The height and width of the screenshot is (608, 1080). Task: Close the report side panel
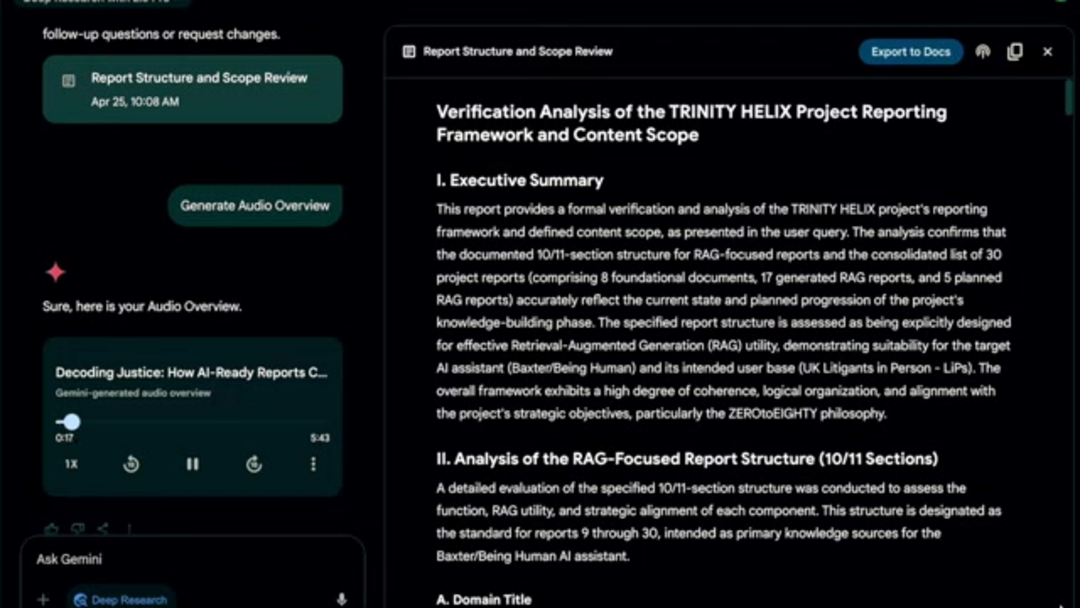[1047, 52]
